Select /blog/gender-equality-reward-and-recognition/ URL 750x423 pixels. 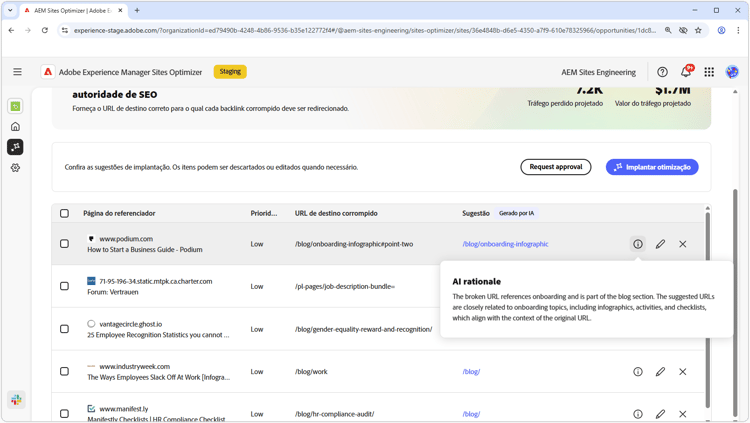click(363, 329)
